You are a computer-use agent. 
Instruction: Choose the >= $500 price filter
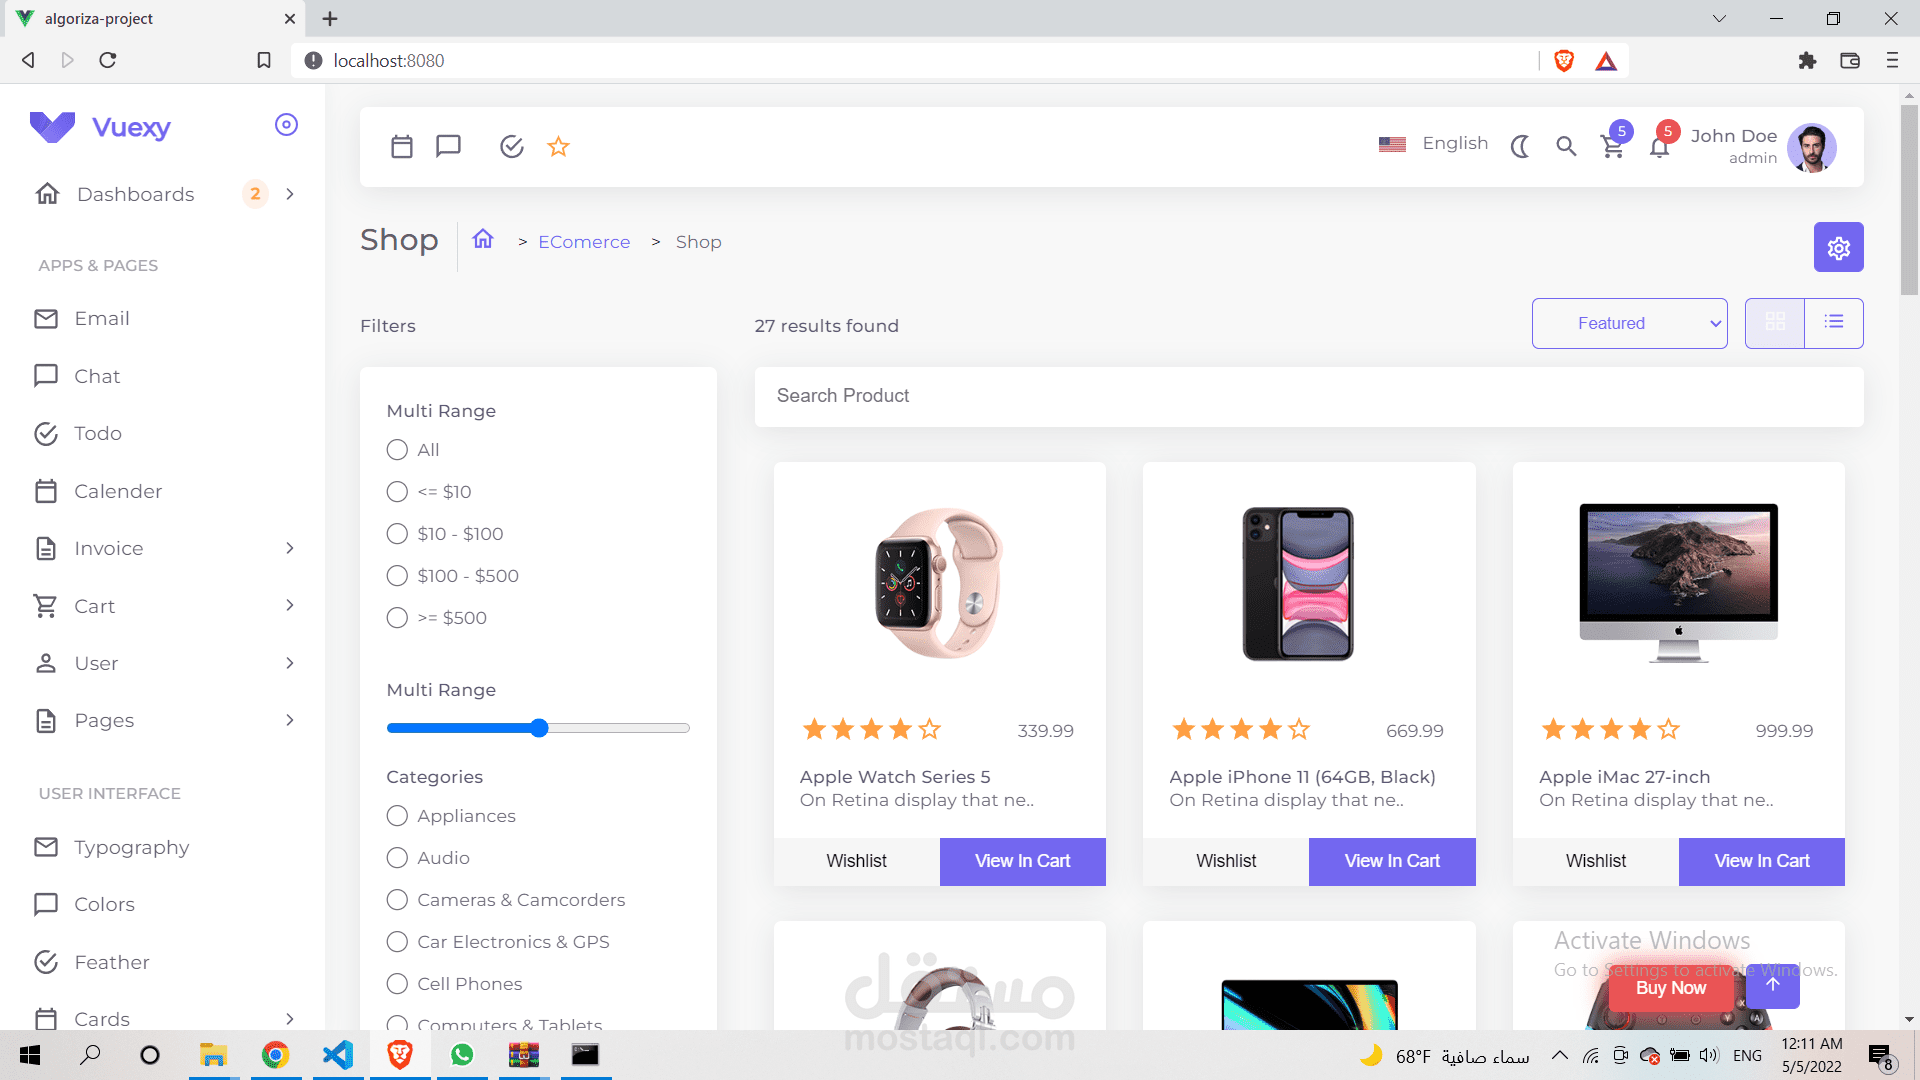coord(396,618)
